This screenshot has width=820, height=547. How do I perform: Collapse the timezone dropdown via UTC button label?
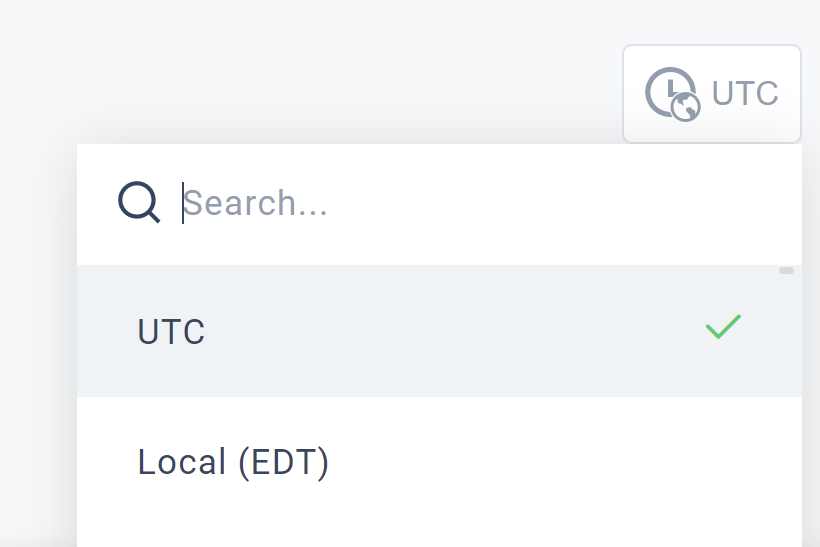coord(745,94)
